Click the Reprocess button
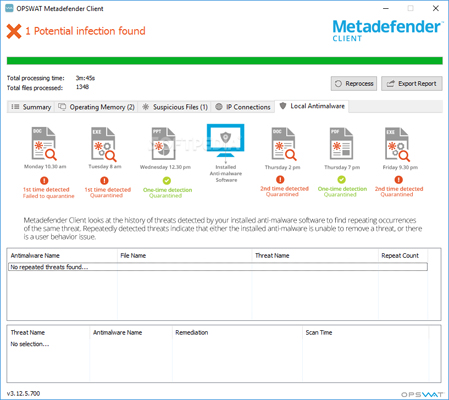The image size is (449, 400). [354, 84]
